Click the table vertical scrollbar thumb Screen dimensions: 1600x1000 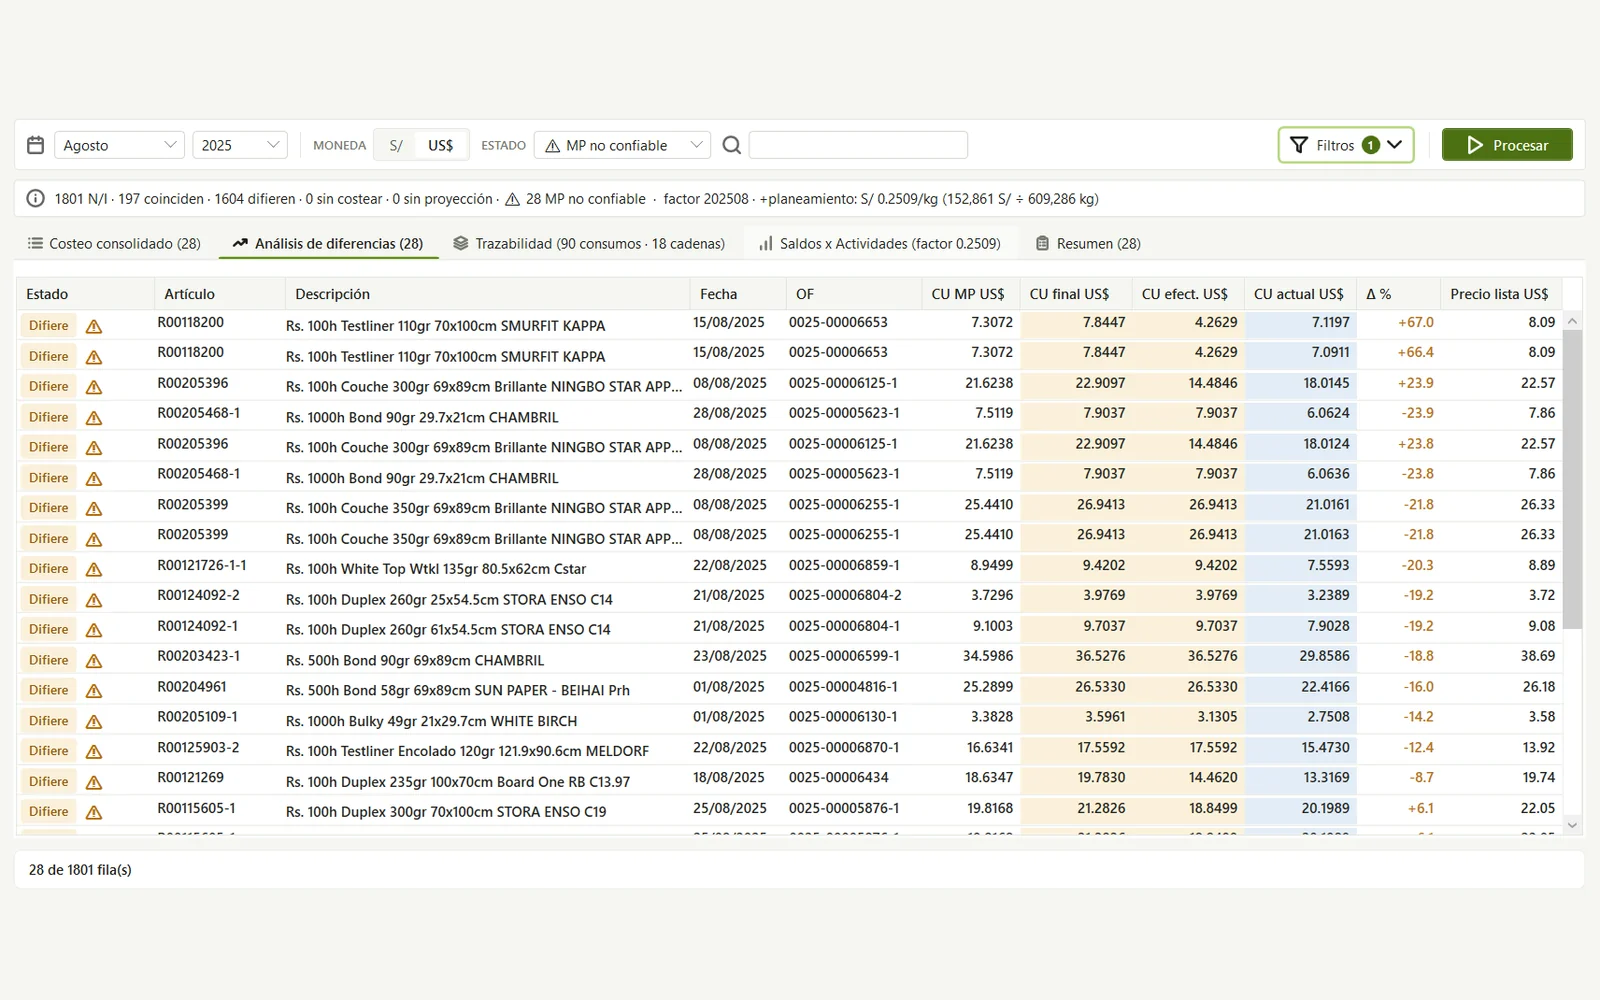coord(1572,479)
